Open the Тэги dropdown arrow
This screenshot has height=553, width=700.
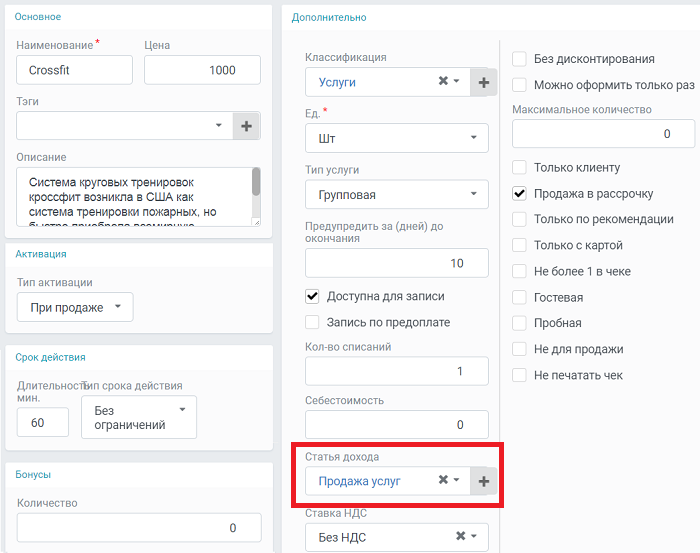point(219,125)
